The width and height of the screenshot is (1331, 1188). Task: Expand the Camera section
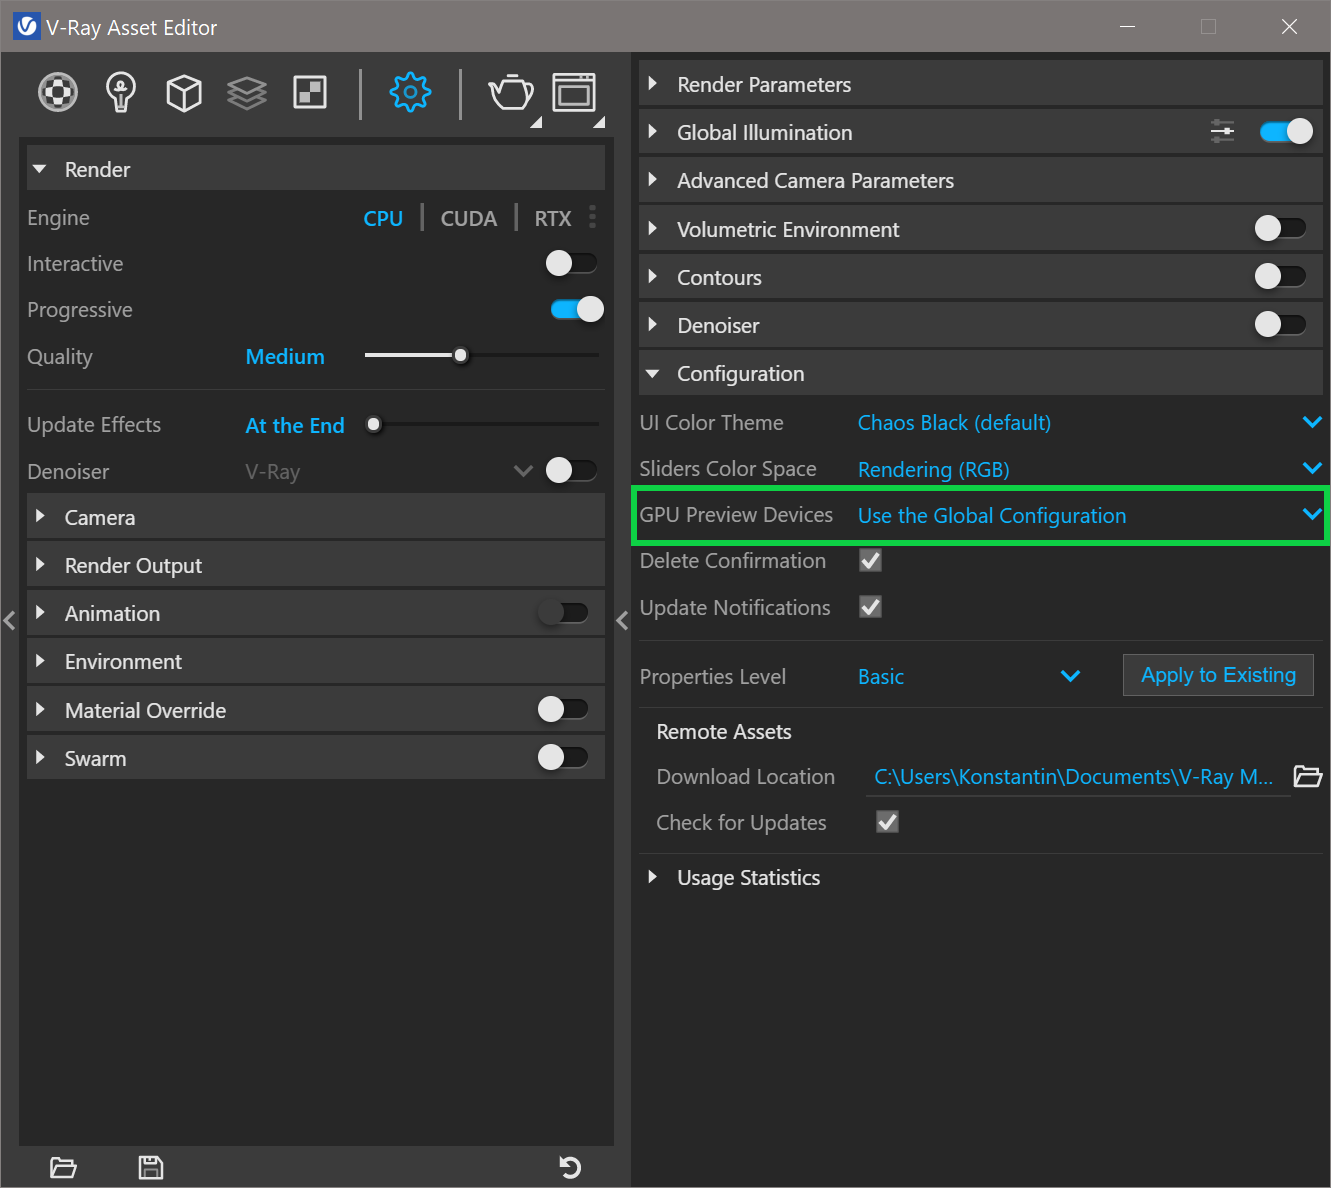click(x=316, y=517)
